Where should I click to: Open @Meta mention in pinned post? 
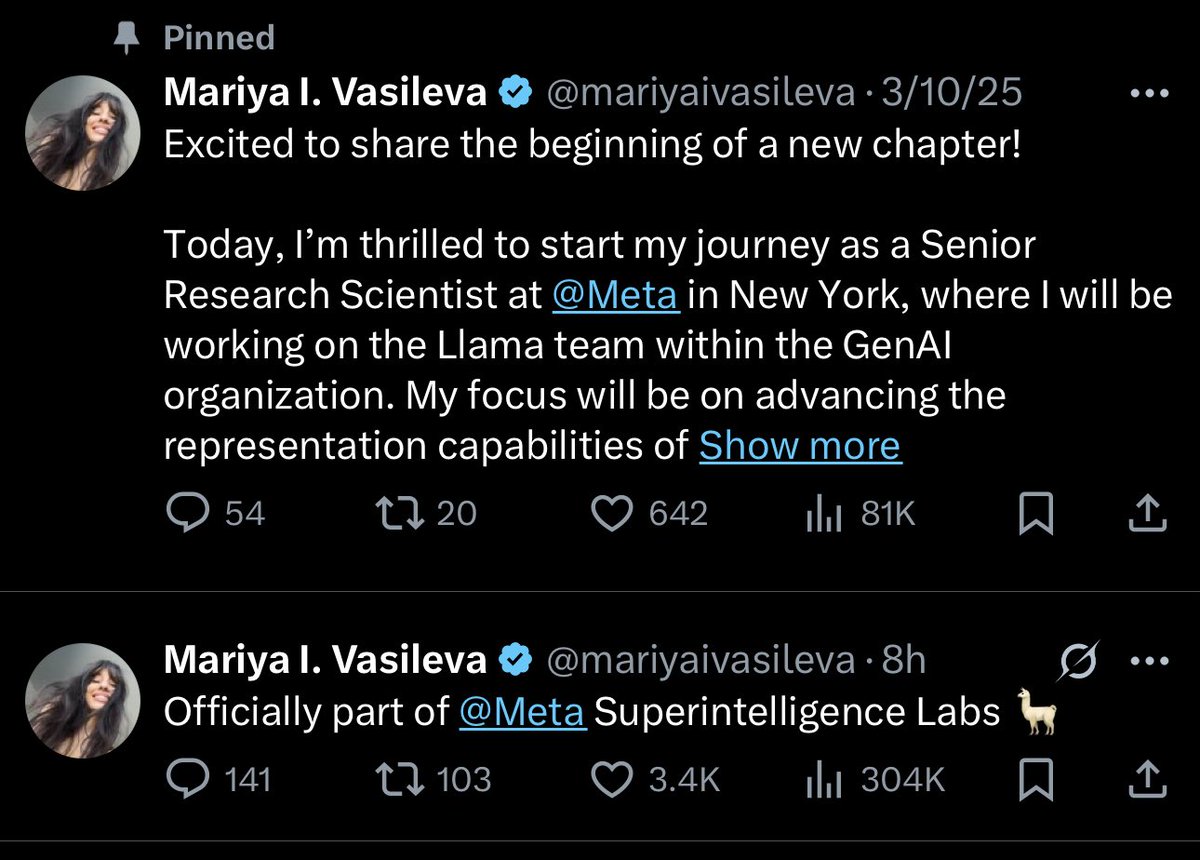tap(616, 295)
